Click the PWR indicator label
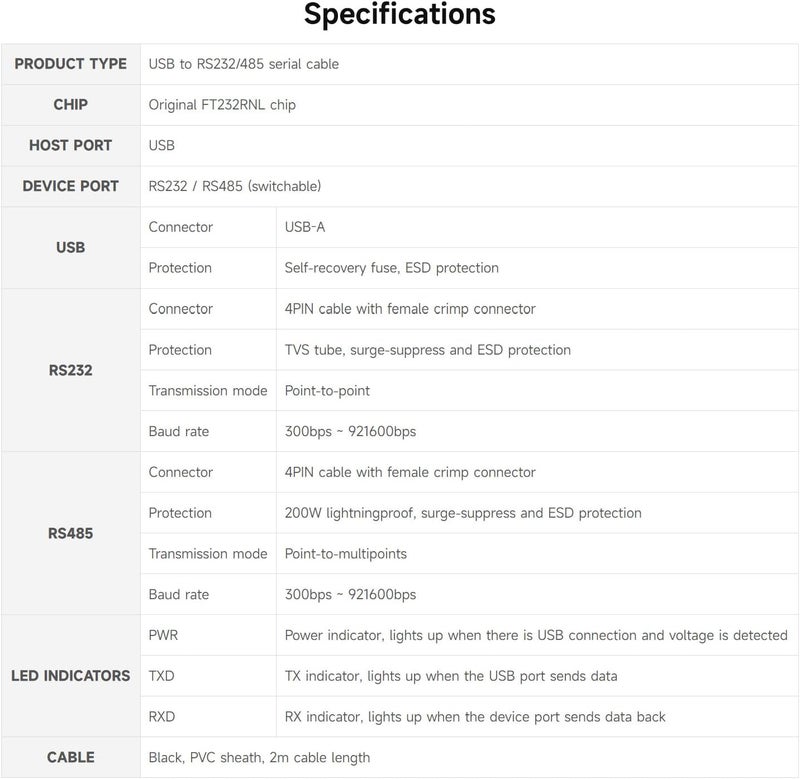This screenshot has height=779, width=800. (163, 635)
